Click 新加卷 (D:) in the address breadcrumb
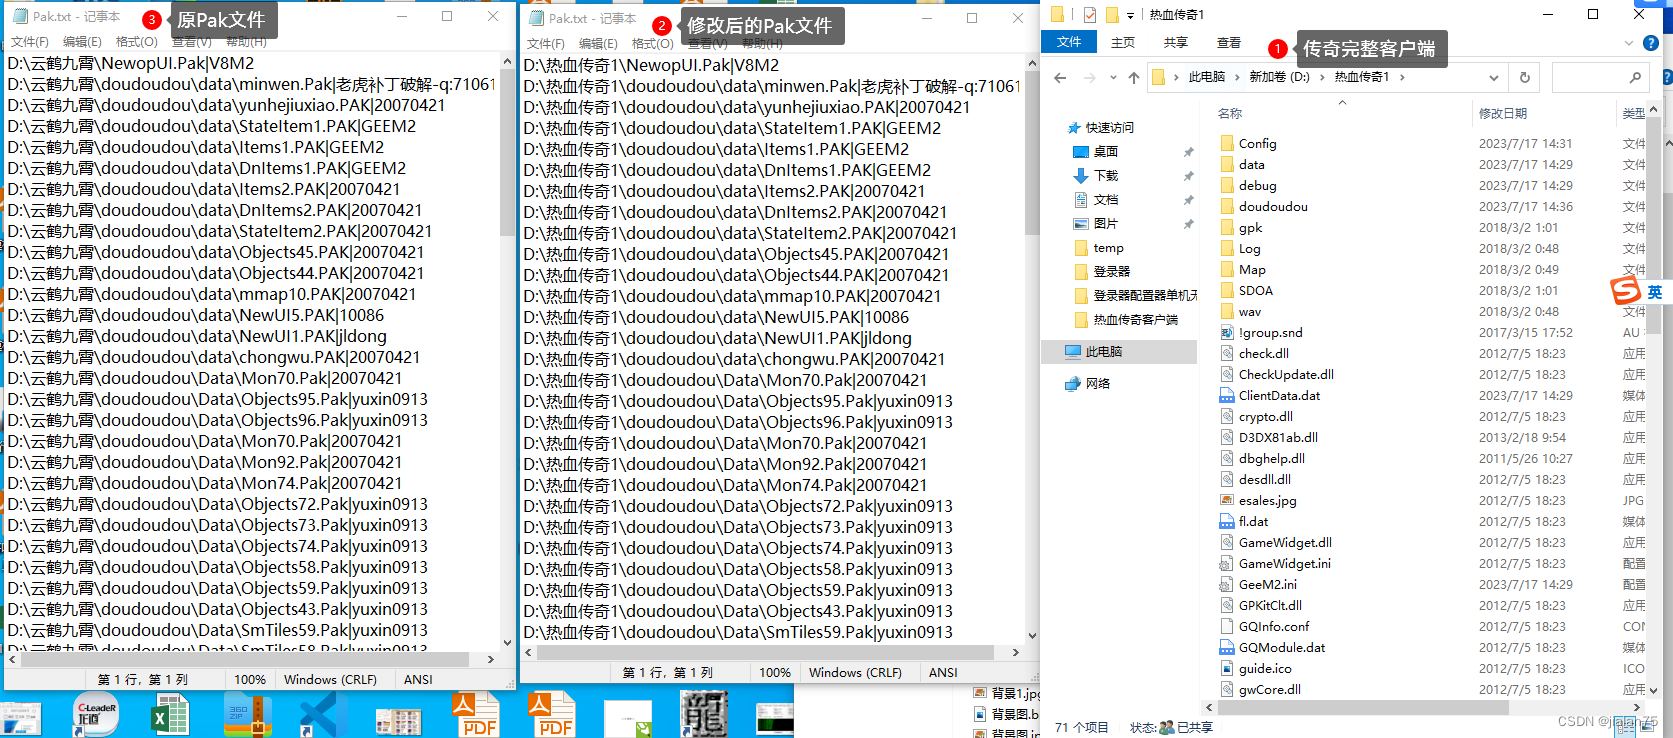This screenshot has width=1673, height=738. (1279, 77)
